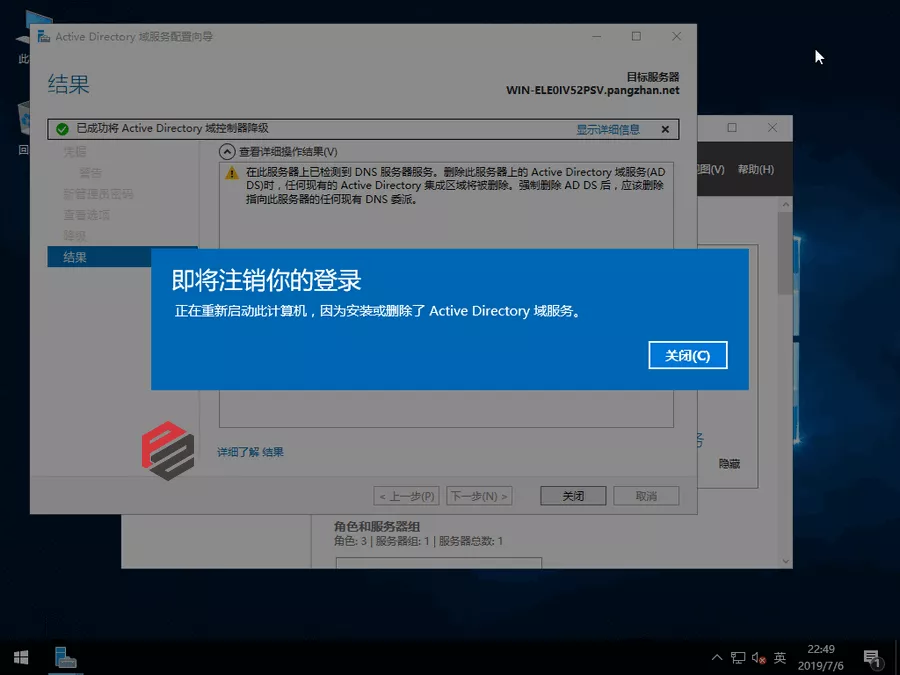Click the wizard's bottom 关闭 button

573,496
